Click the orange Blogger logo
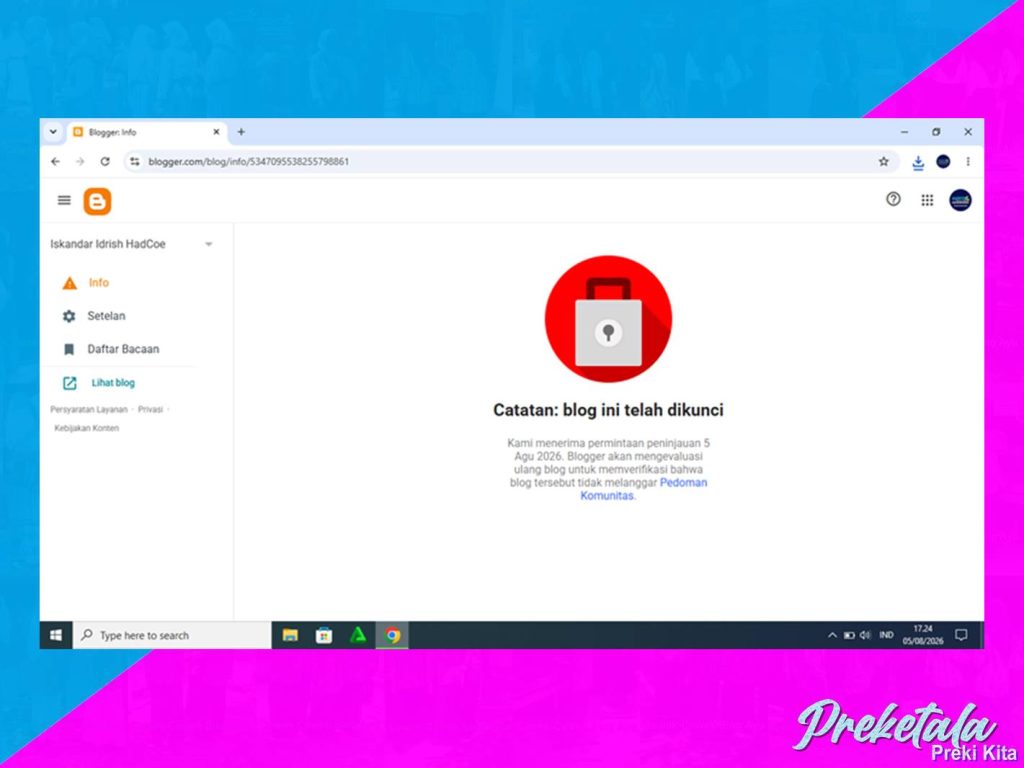Screen dimensions: 1024x768 click(97, 201)
